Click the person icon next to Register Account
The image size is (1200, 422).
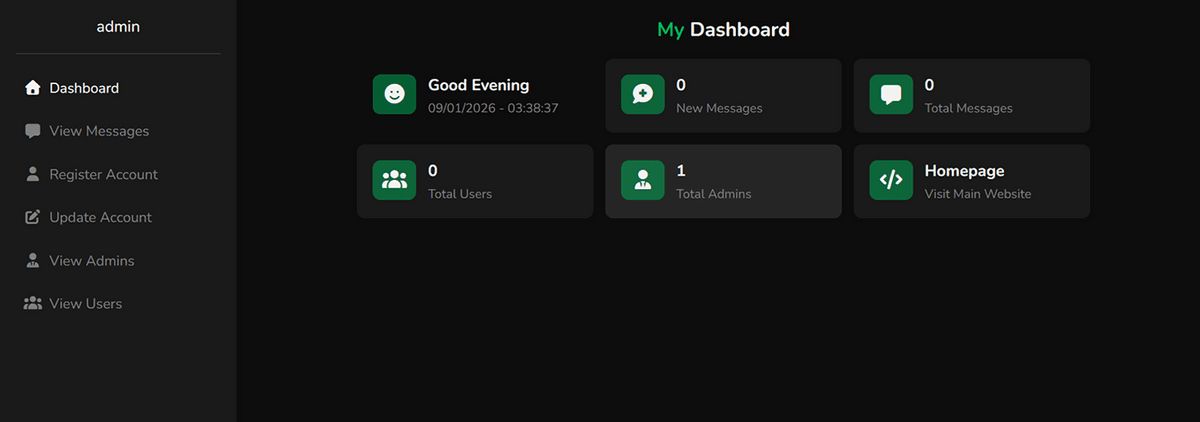(x=32, y=174)
